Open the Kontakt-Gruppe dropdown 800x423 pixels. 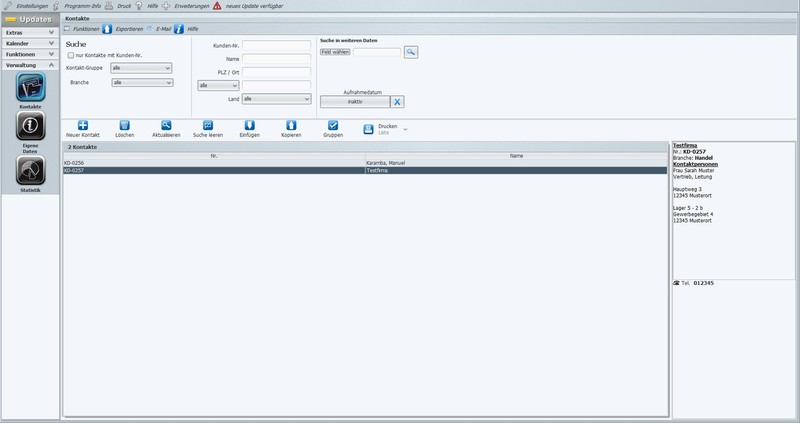tap(141, 68)
